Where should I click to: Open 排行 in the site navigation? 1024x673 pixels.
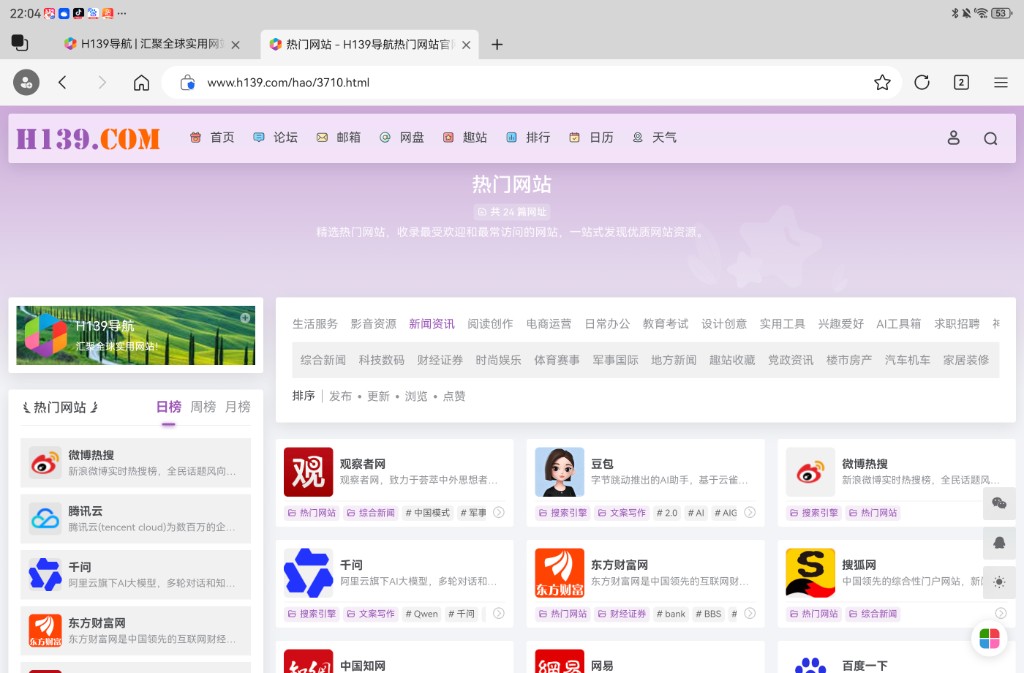[x=528, y=138]
